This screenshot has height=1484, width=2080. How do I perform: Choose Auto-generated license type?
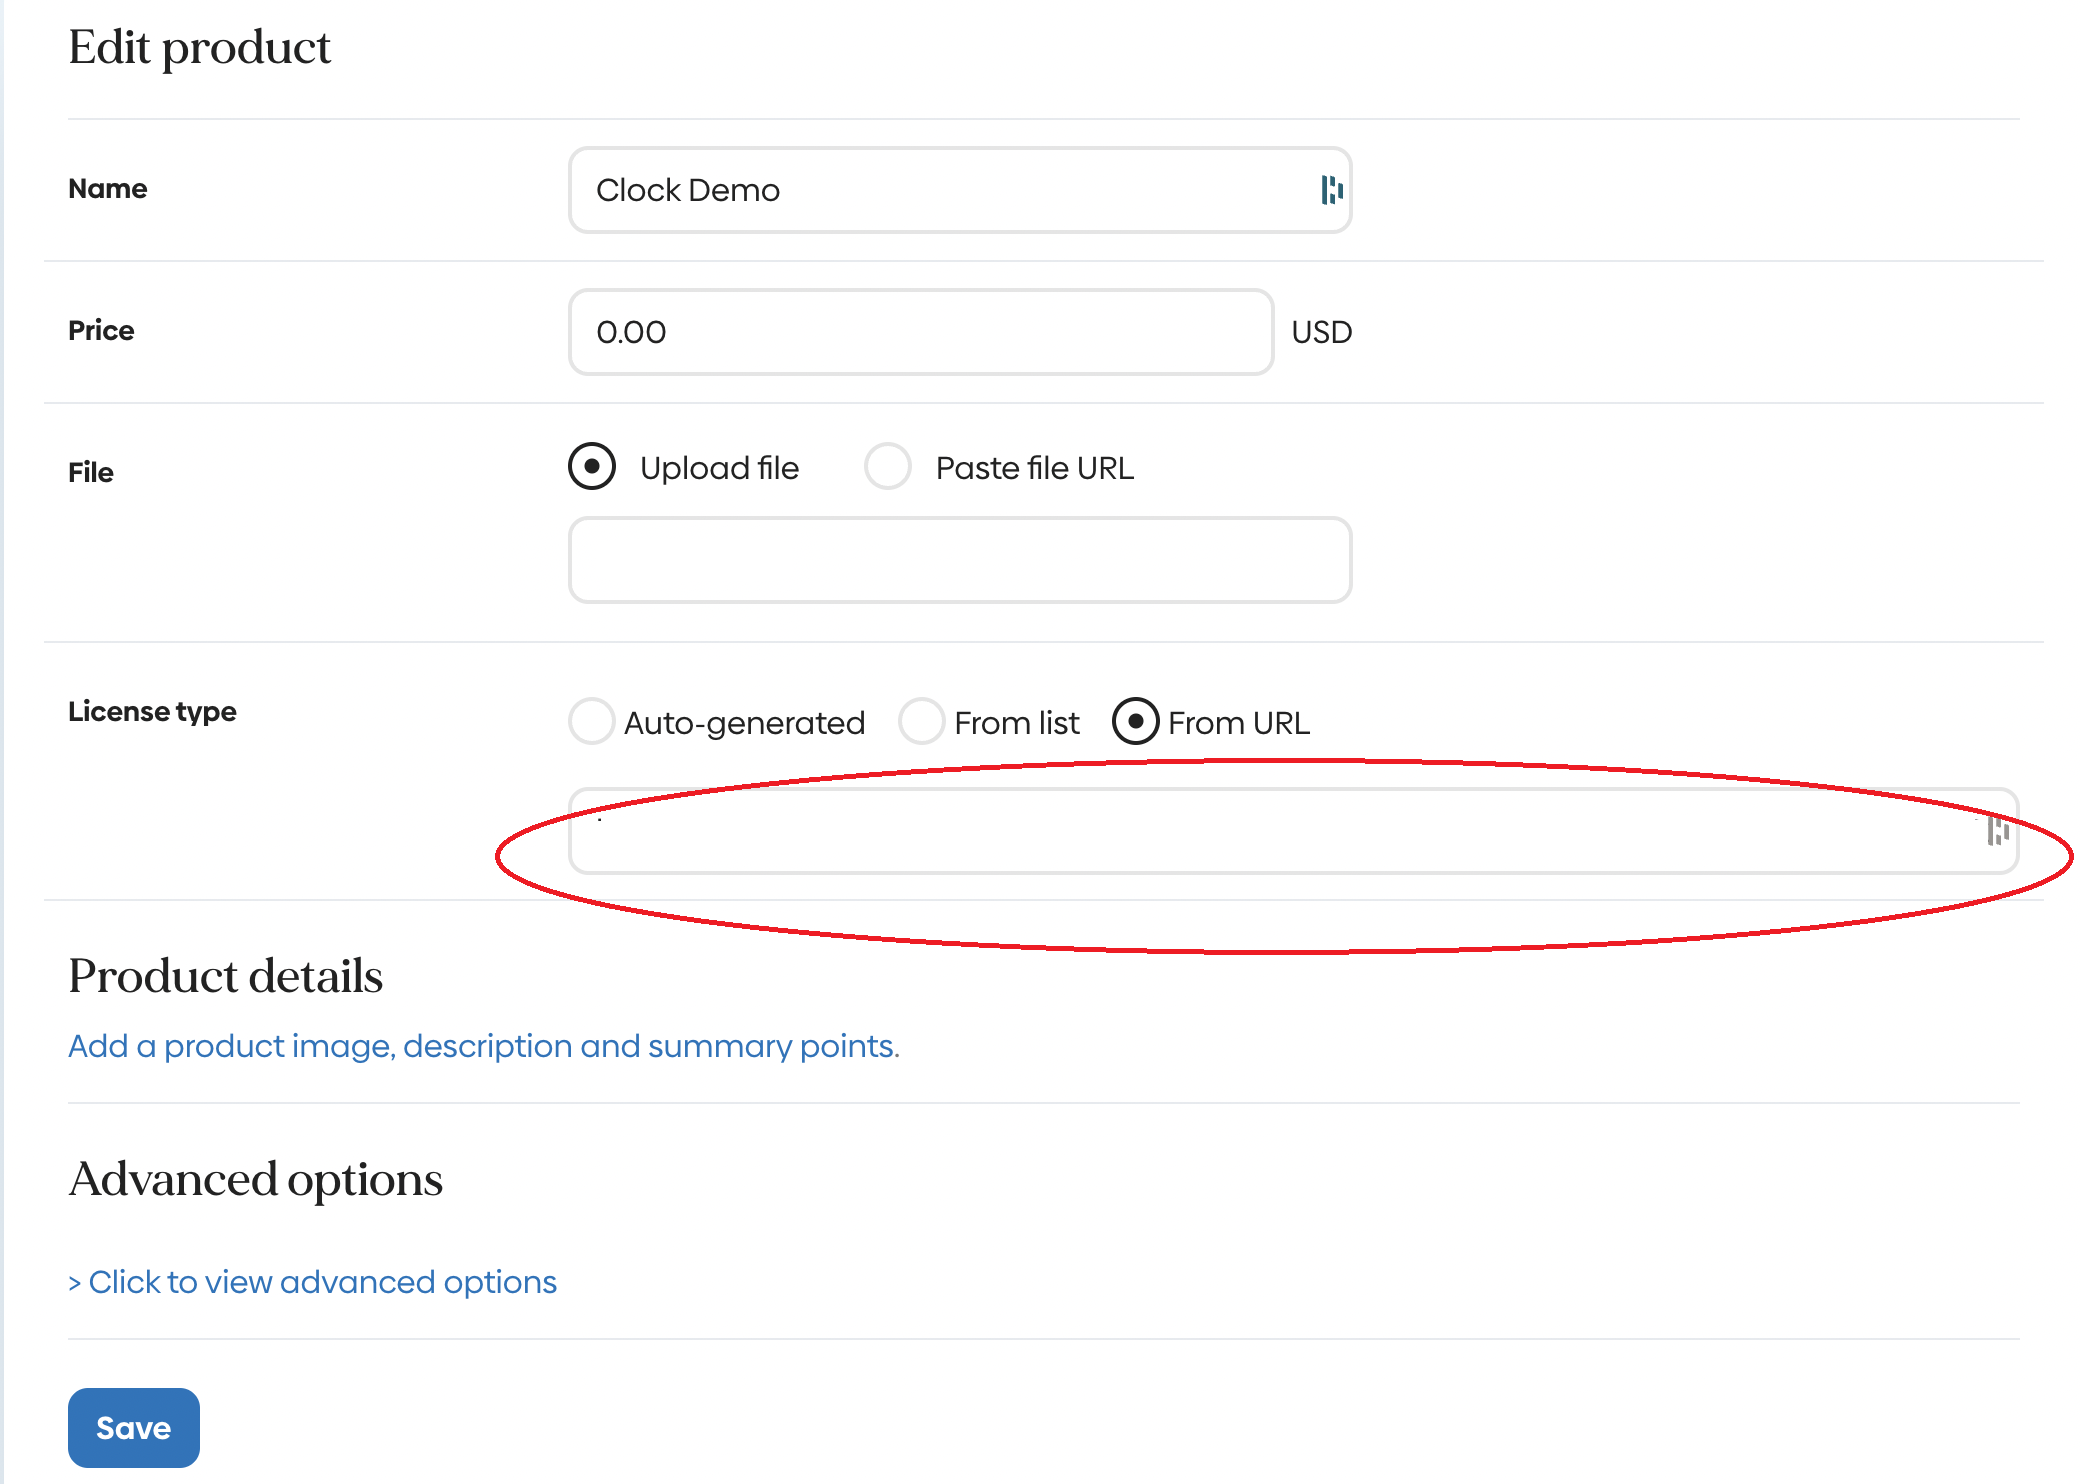[591, 721]
